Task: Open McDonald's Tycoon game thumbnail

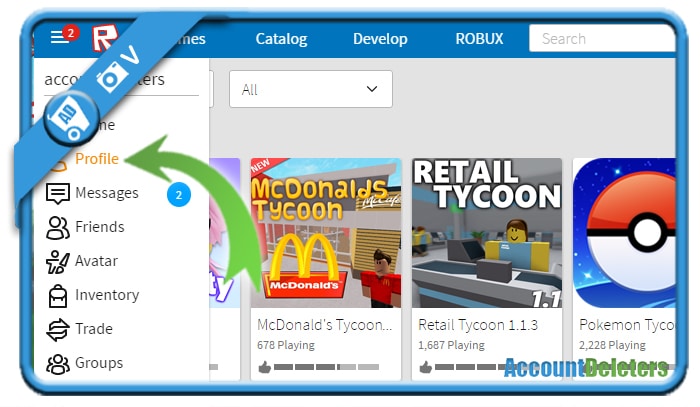Action: pyautogui.click(x=326, y=233)
